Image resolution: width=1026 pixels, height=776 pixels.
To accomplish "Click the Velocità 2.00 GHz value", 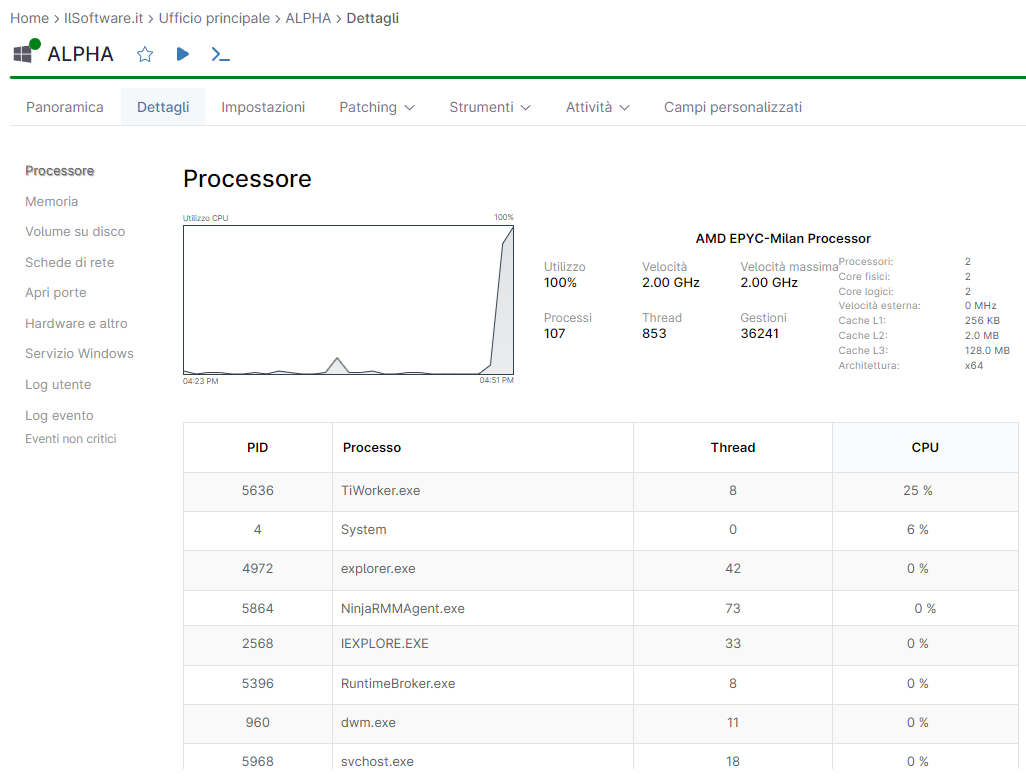I will pyautogui.click(x=671, y=283).
